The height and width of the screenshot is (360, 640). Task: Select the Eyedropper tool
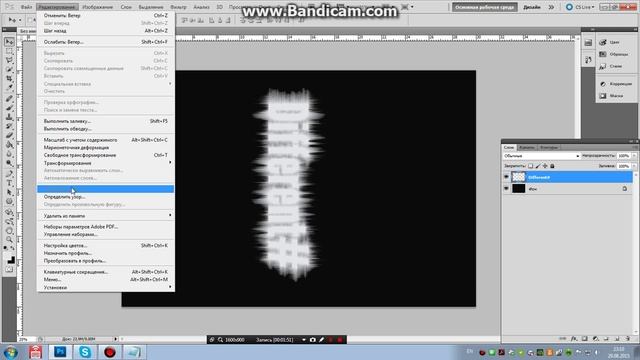tap(9, 87)
